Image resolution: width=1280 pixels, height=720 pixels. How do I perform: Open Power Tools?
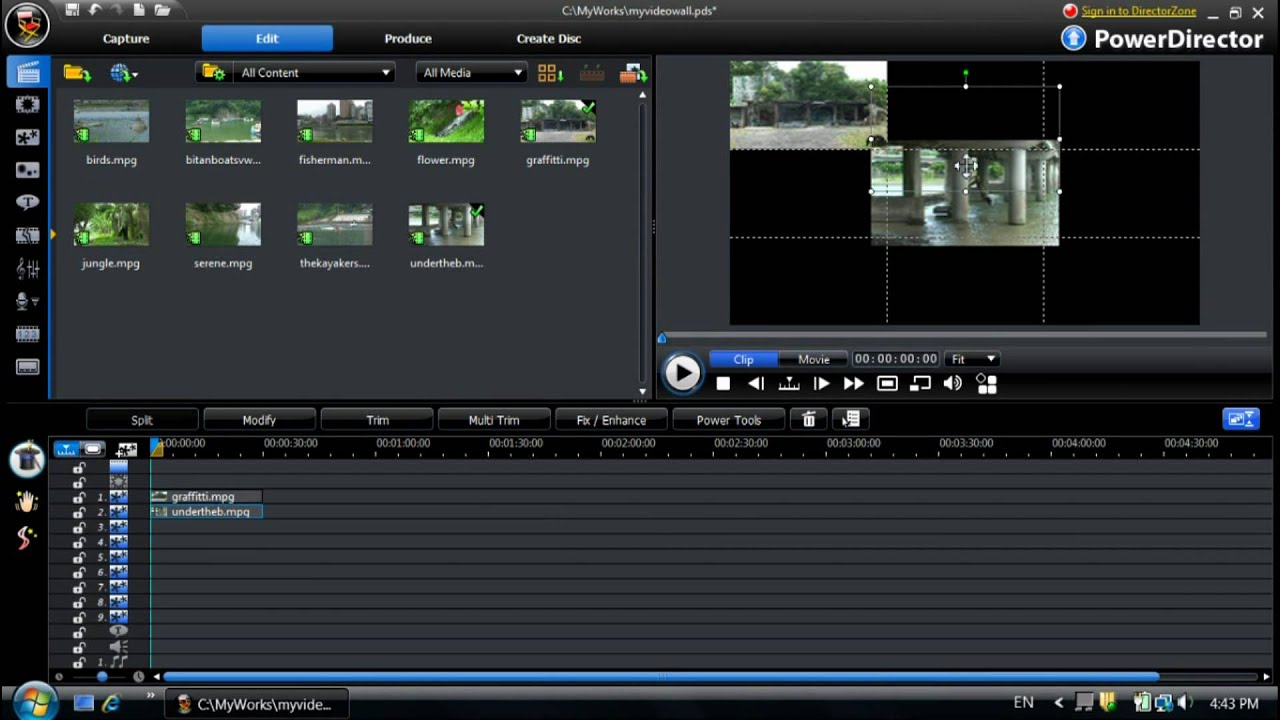point(729,420)
